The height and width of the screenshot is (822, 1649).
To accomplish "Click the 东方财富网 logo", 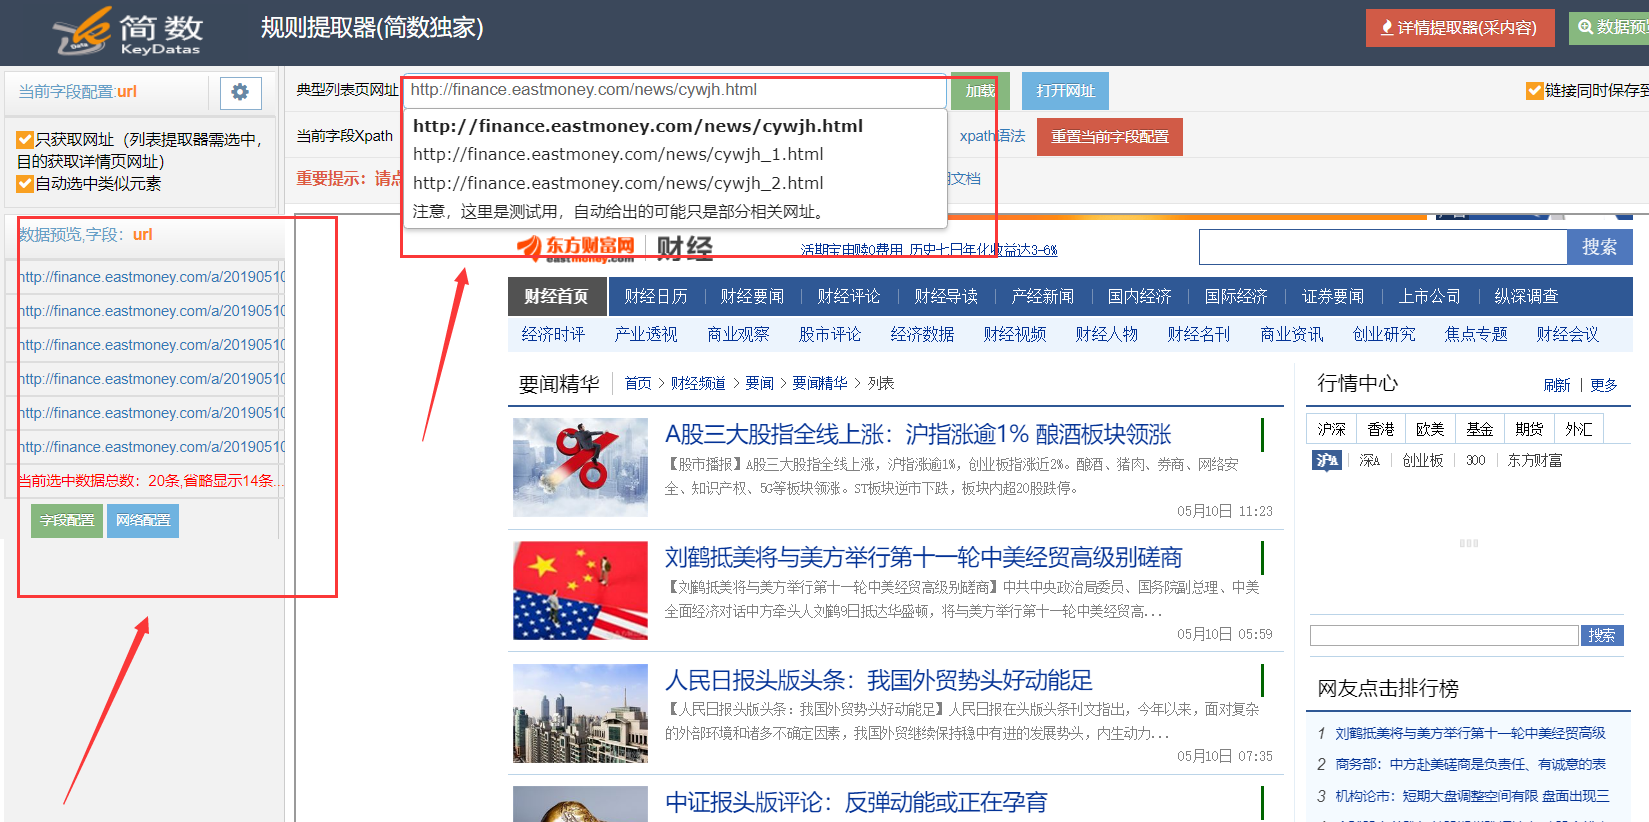I will pyautogui.click(x=576, y=248).
